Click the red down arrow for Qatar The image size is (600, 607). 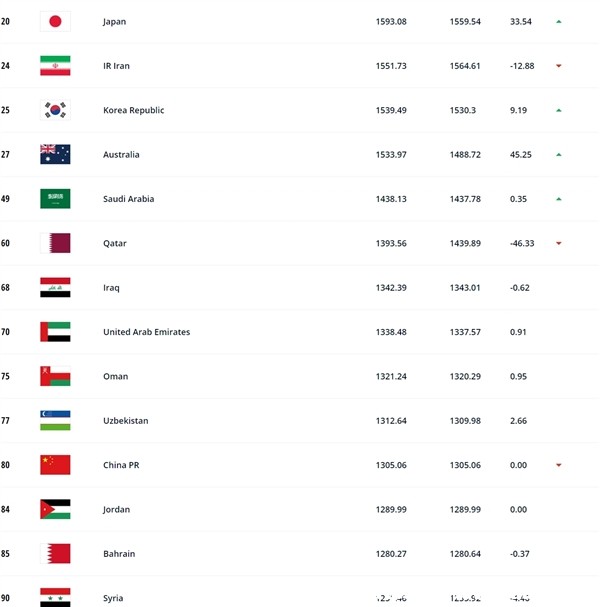tap(559, 243)
